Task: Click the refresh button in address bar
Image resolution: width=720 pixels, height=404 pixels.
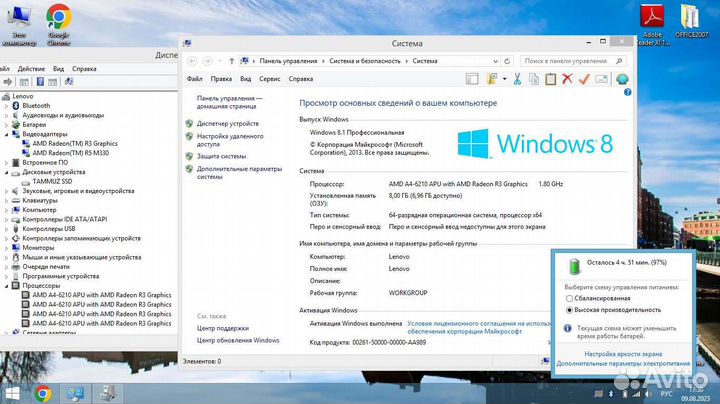Action: [507, 61]
